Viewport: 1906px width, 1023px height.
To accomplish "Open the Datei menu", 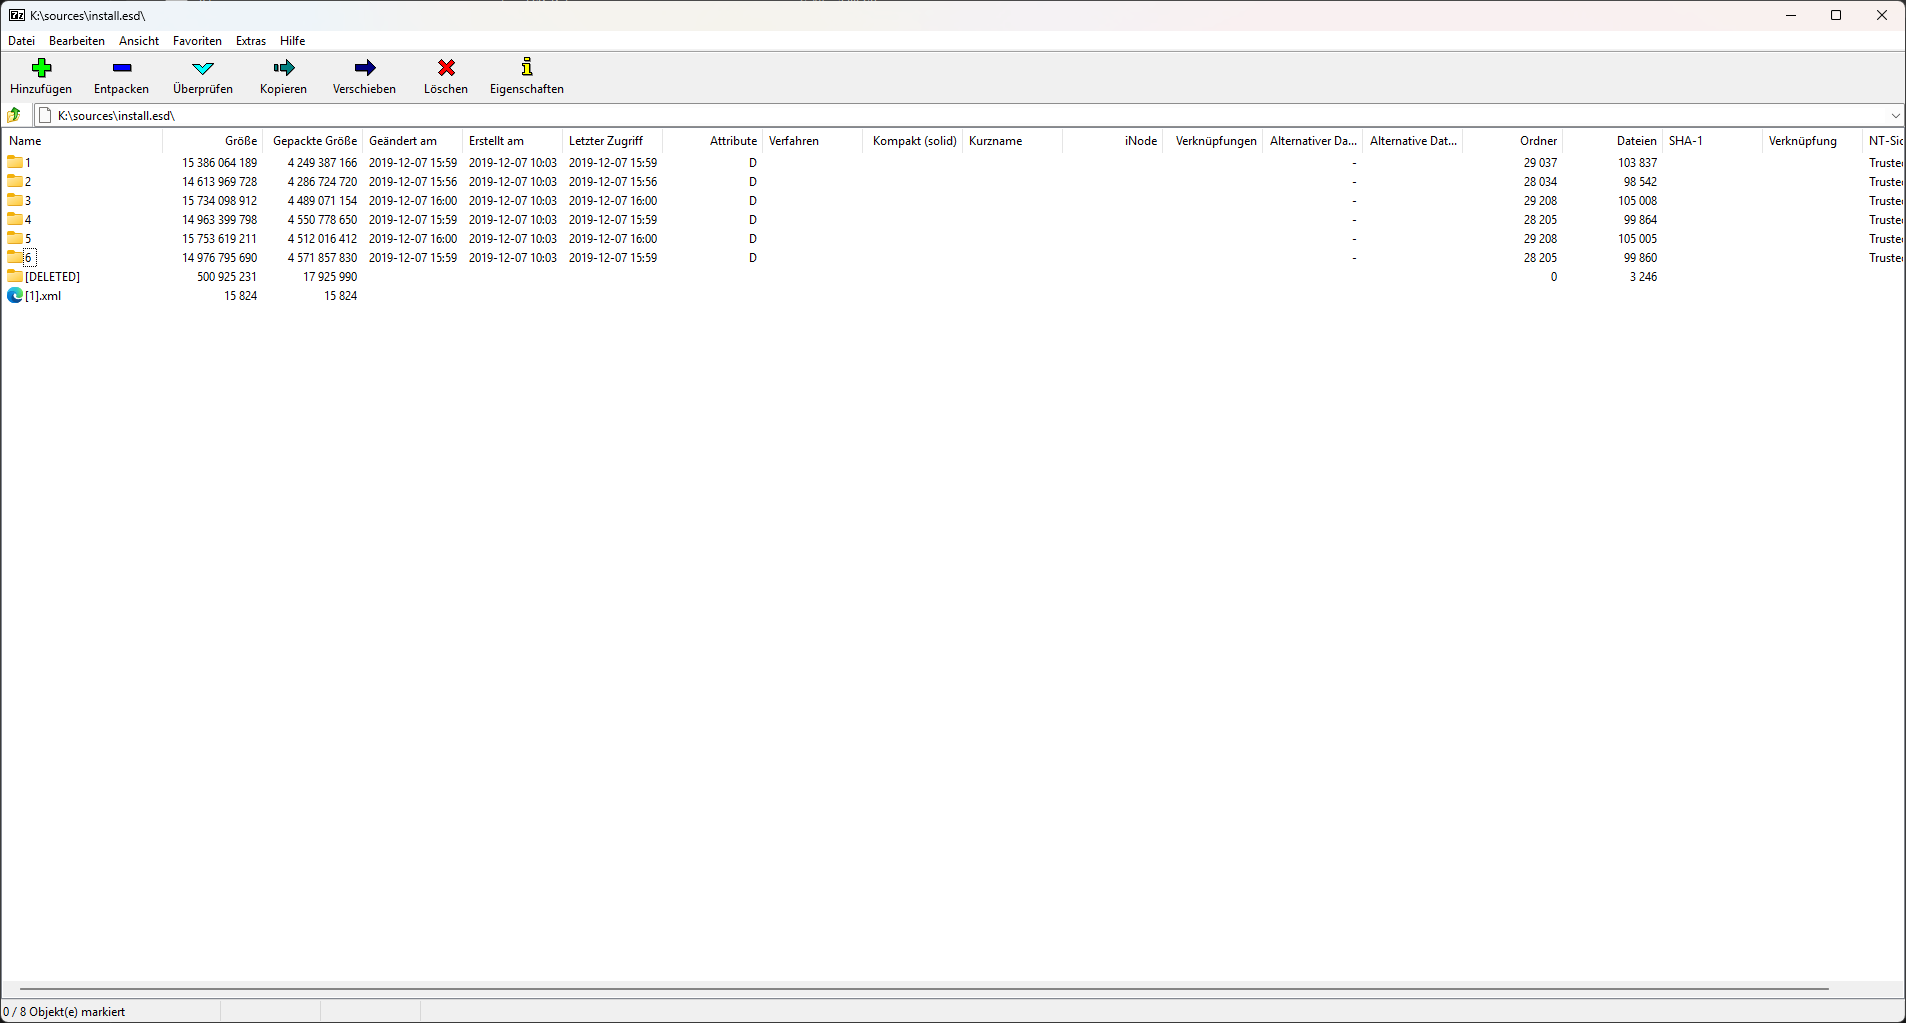I will click(21, 41).
